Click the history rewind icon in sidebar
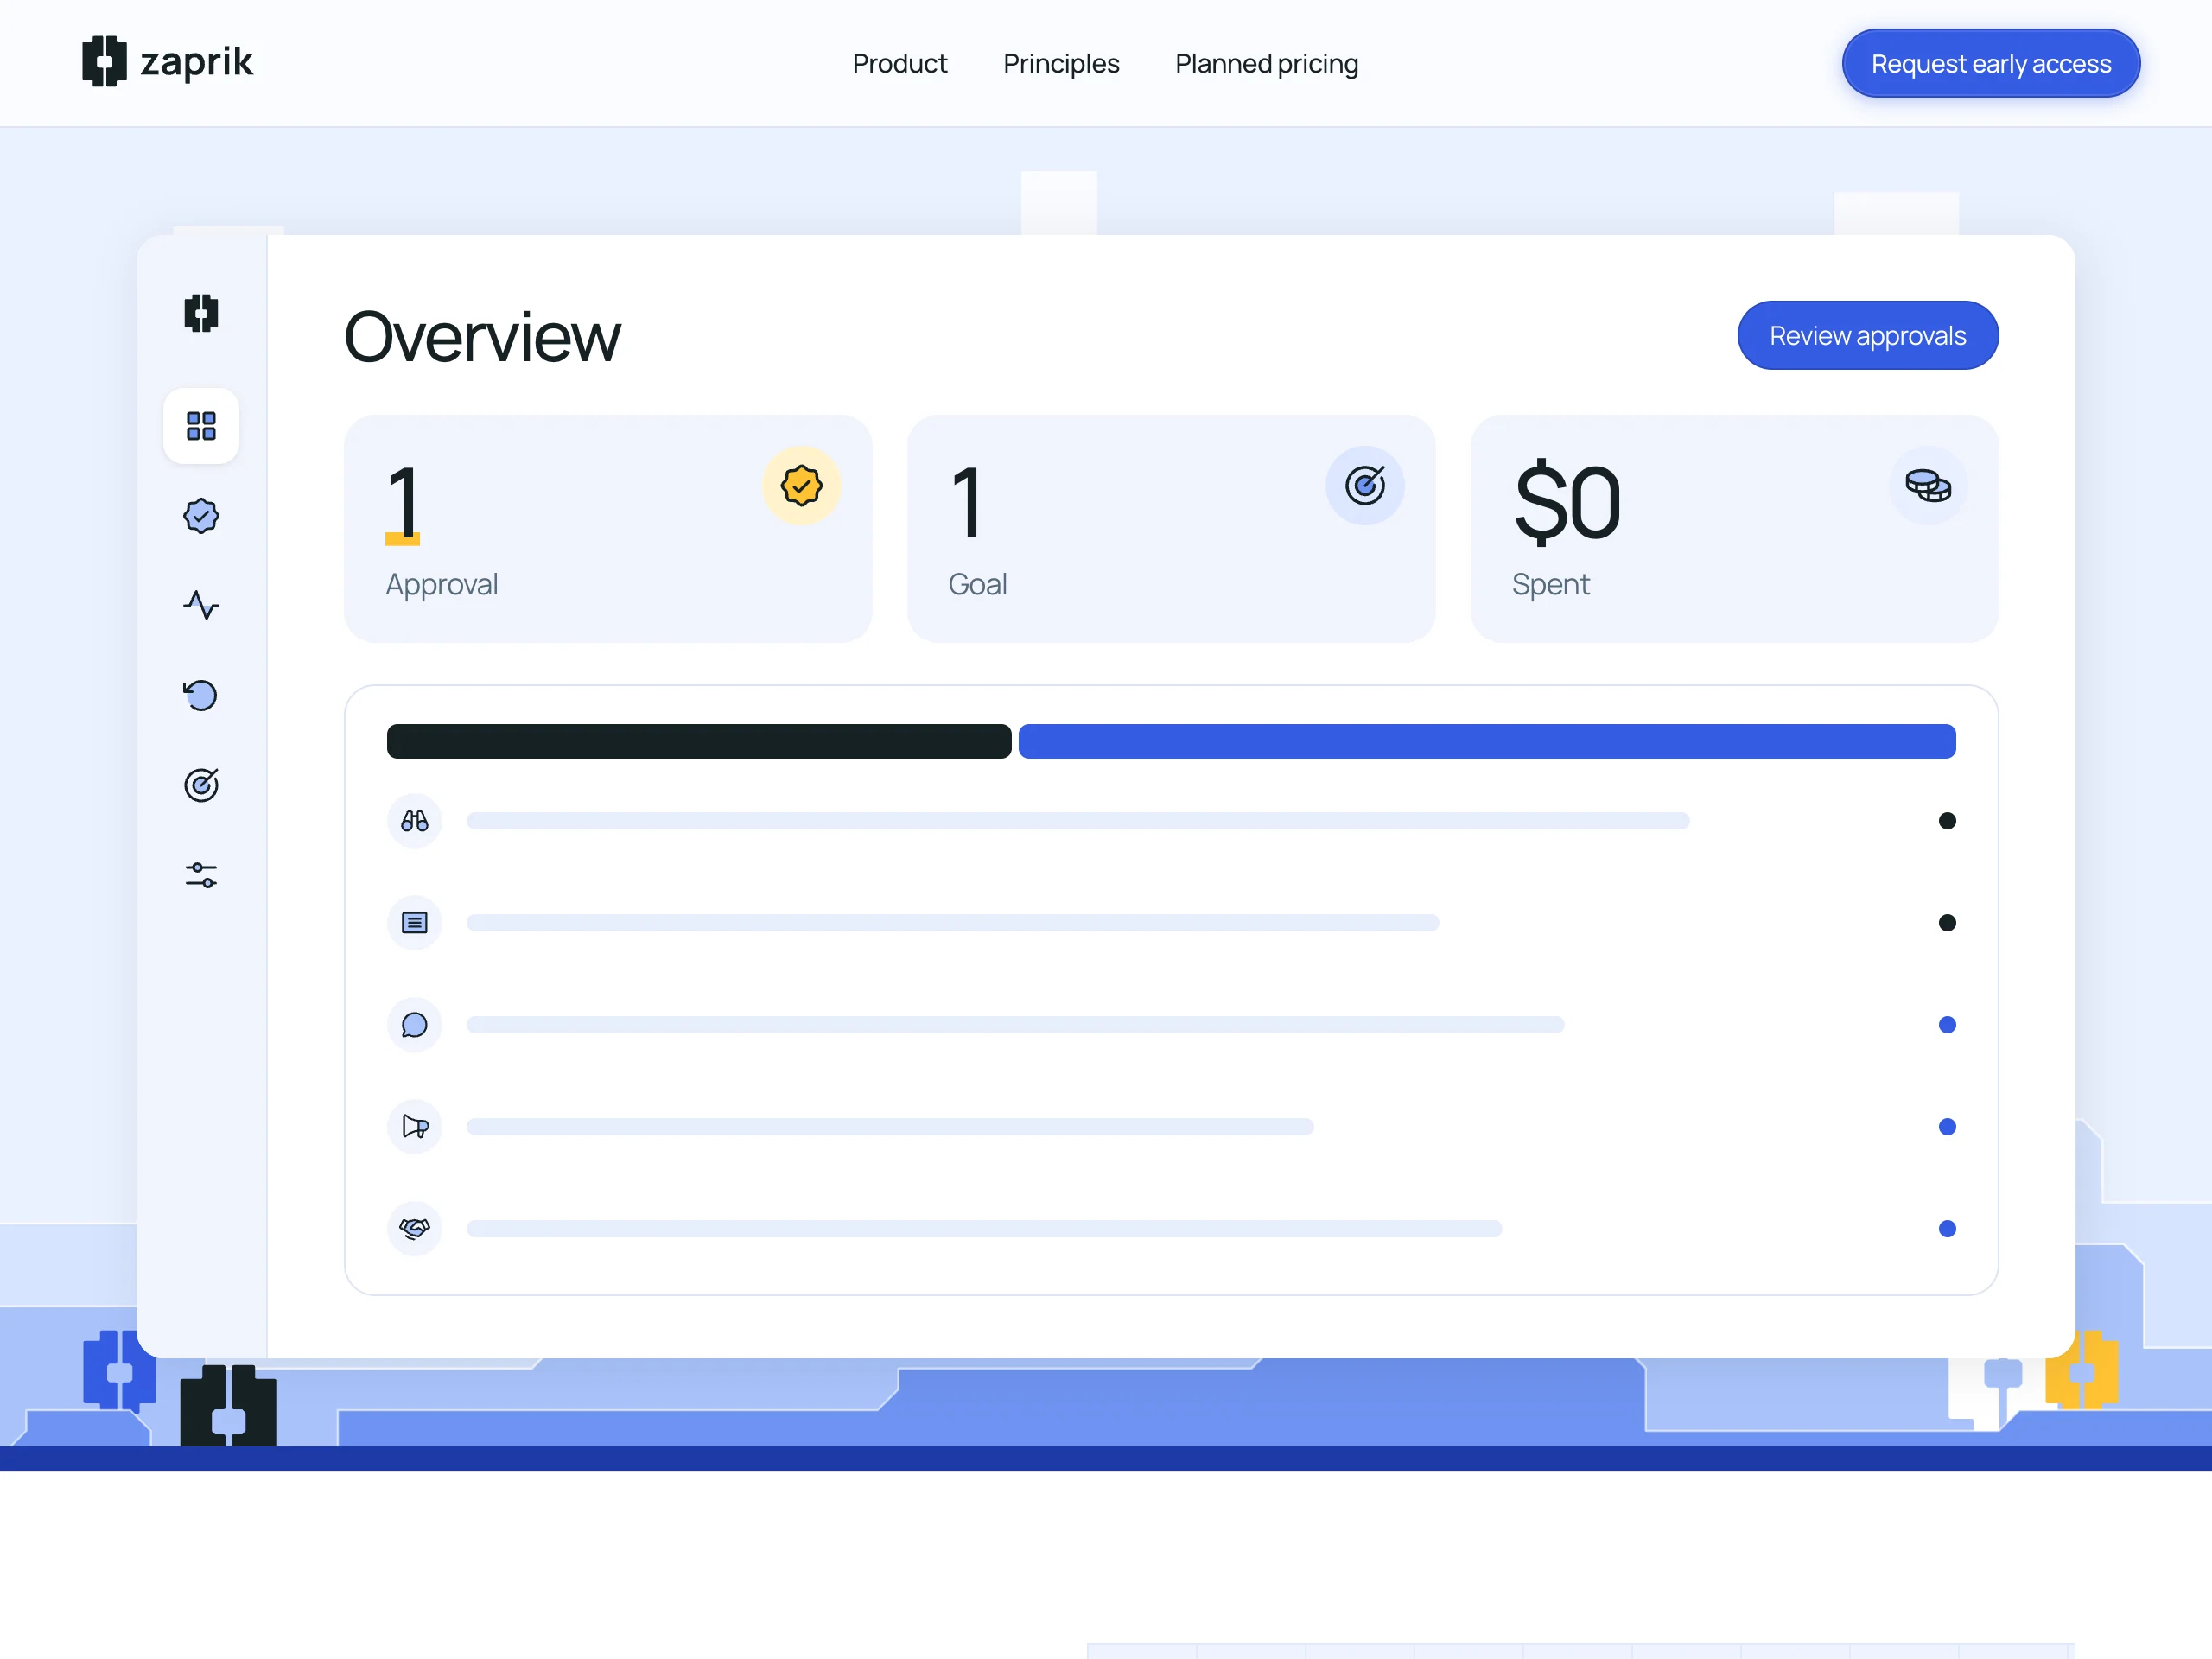This screenshot has height=1659, width=2212. click(201, 695)
